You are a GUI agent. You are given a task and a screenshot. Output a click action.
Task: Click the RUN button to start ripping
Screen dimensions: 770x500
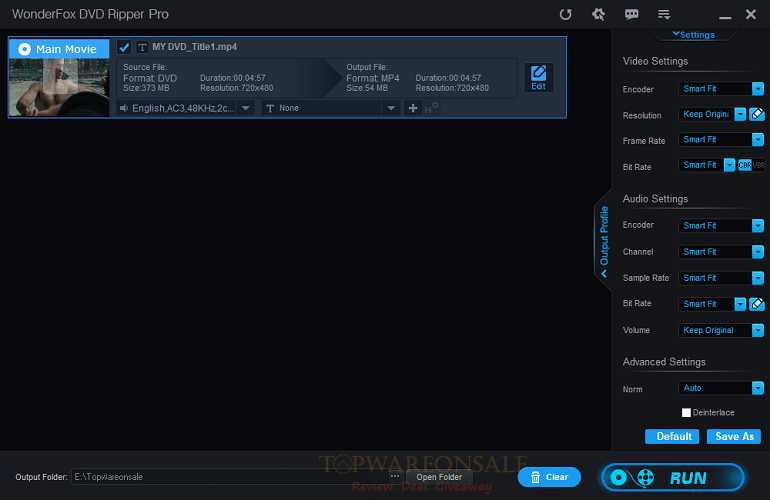[x=673, y=477]
